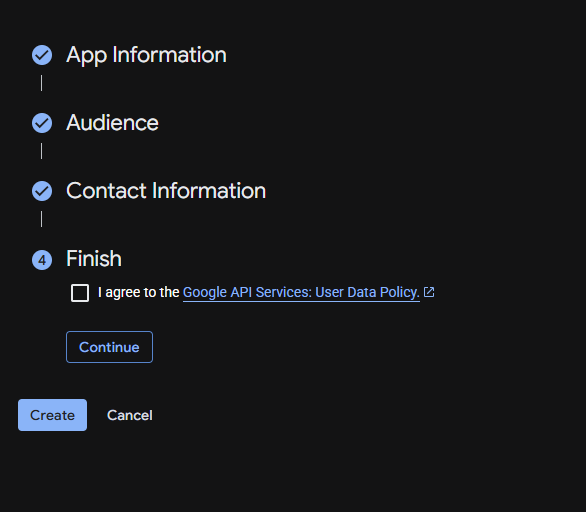Open the App Information step heading
Screen dimensions: 586x512
tap(146, 55)
